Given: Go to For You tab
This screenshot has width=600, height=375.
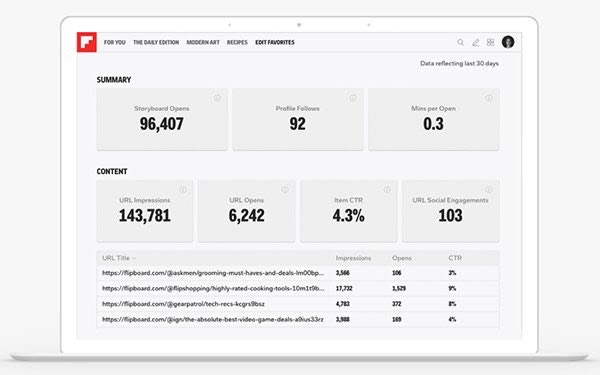Looking at the screenshot, I should 114,42.
